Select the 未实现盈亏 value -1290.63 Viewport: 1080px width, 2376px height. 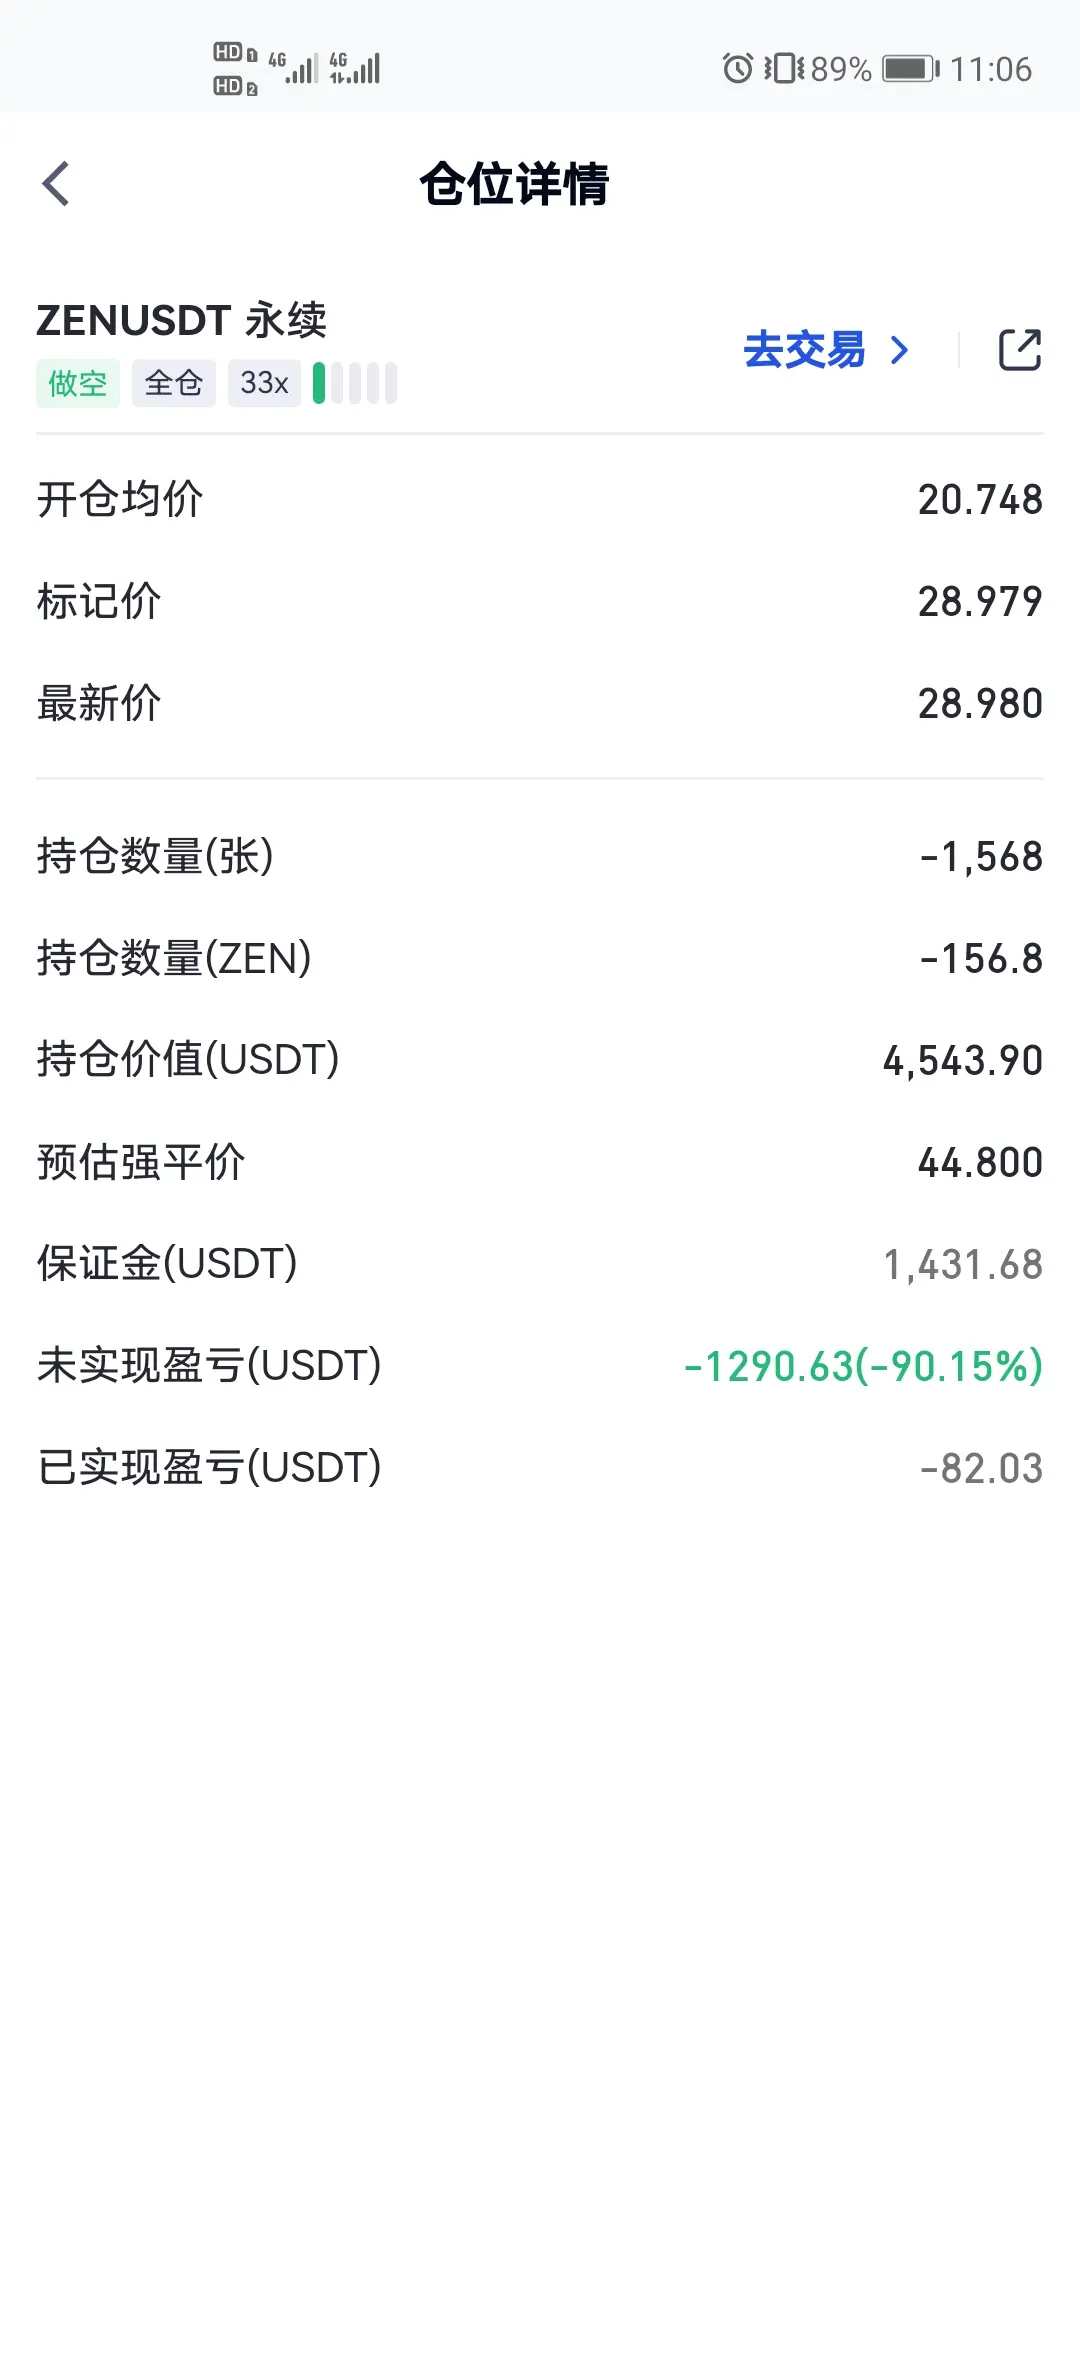769,1366
